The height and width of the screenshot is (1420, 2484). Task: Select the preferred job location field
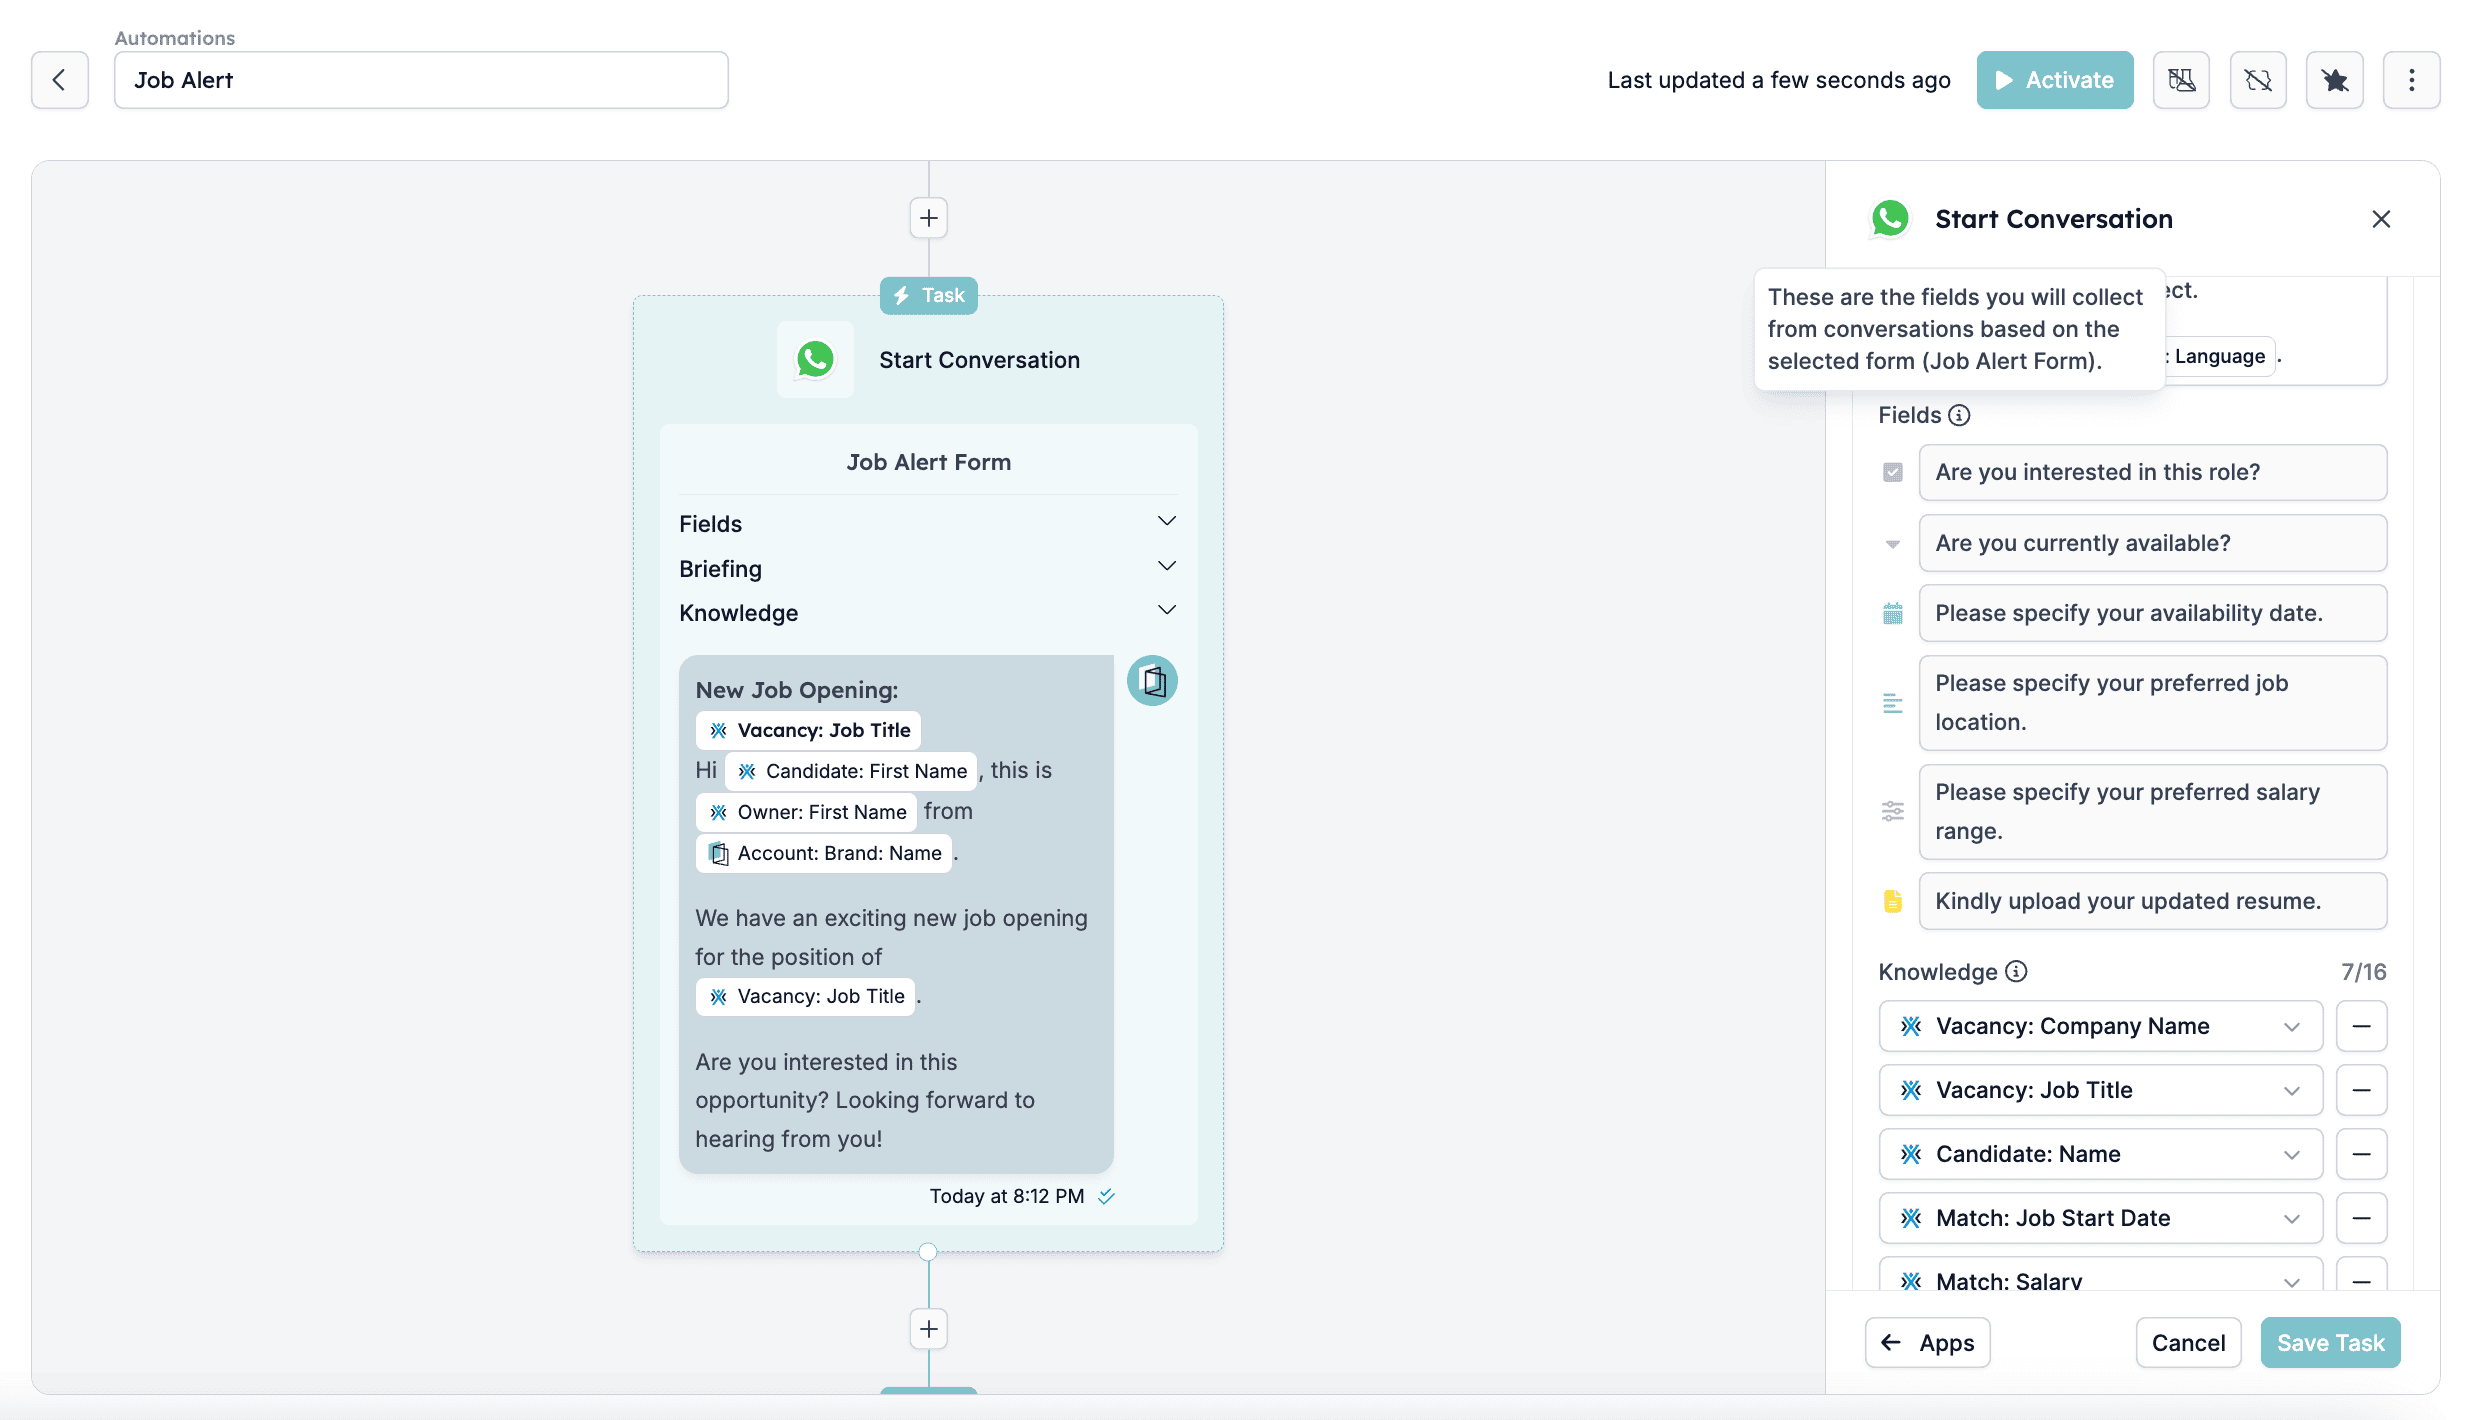(x=2152, y=703)
